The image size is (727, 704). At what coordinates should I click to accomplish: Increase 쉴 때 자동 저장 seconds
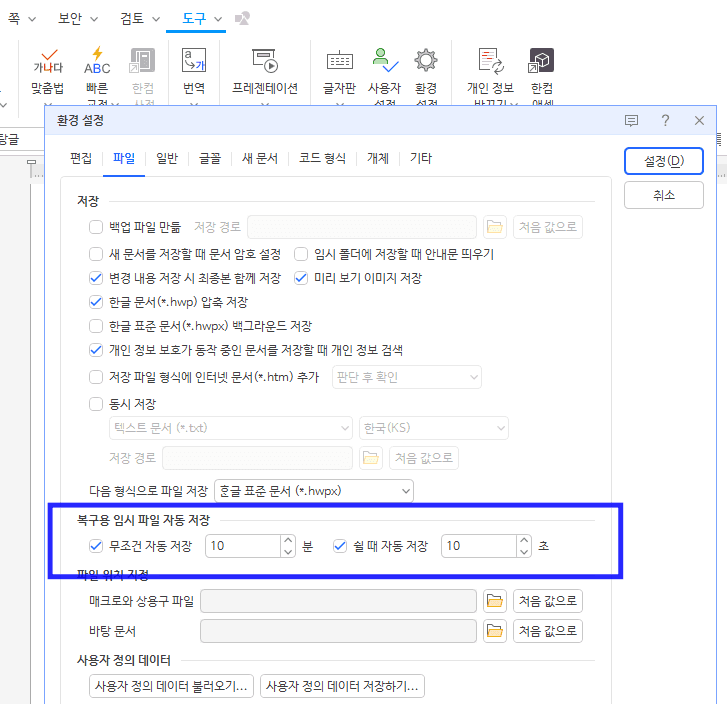(x=524, y=540)
